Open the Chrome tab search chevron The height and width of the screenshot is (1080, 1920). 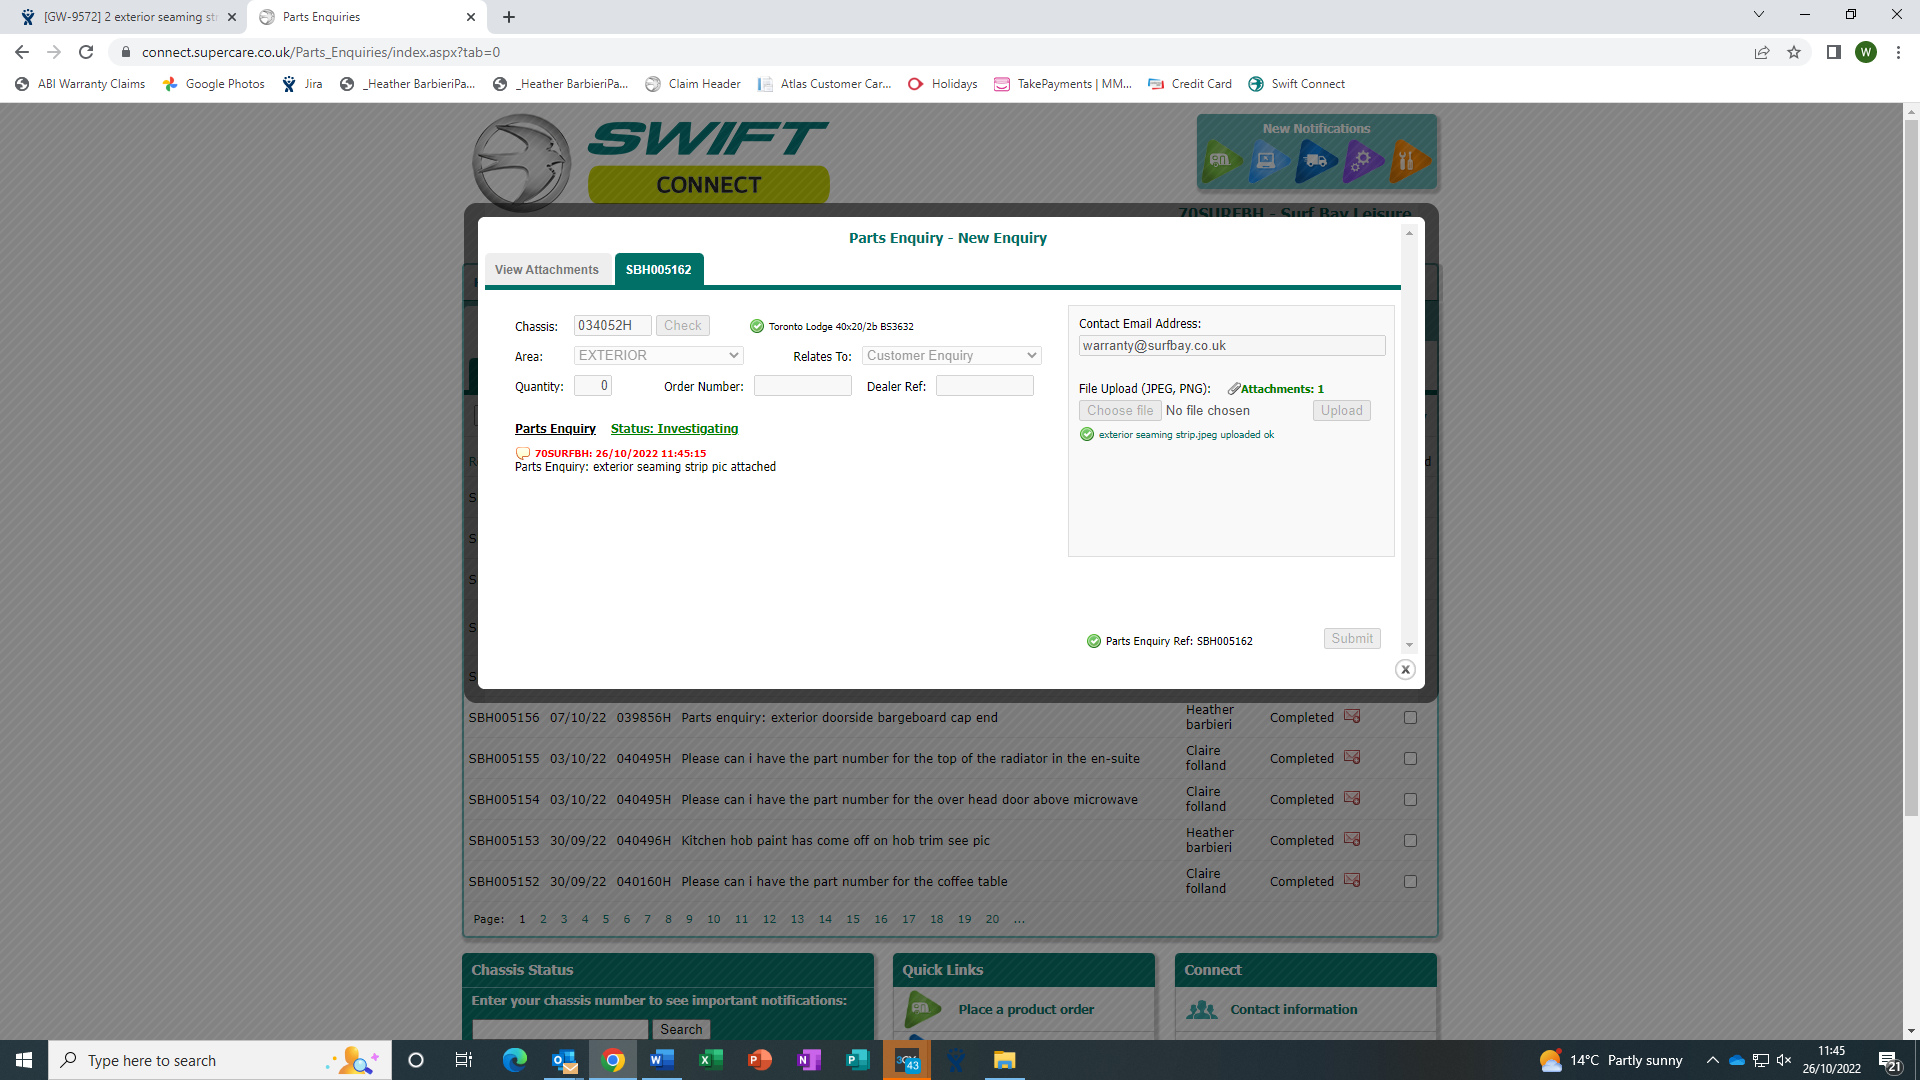[1759, 15]
